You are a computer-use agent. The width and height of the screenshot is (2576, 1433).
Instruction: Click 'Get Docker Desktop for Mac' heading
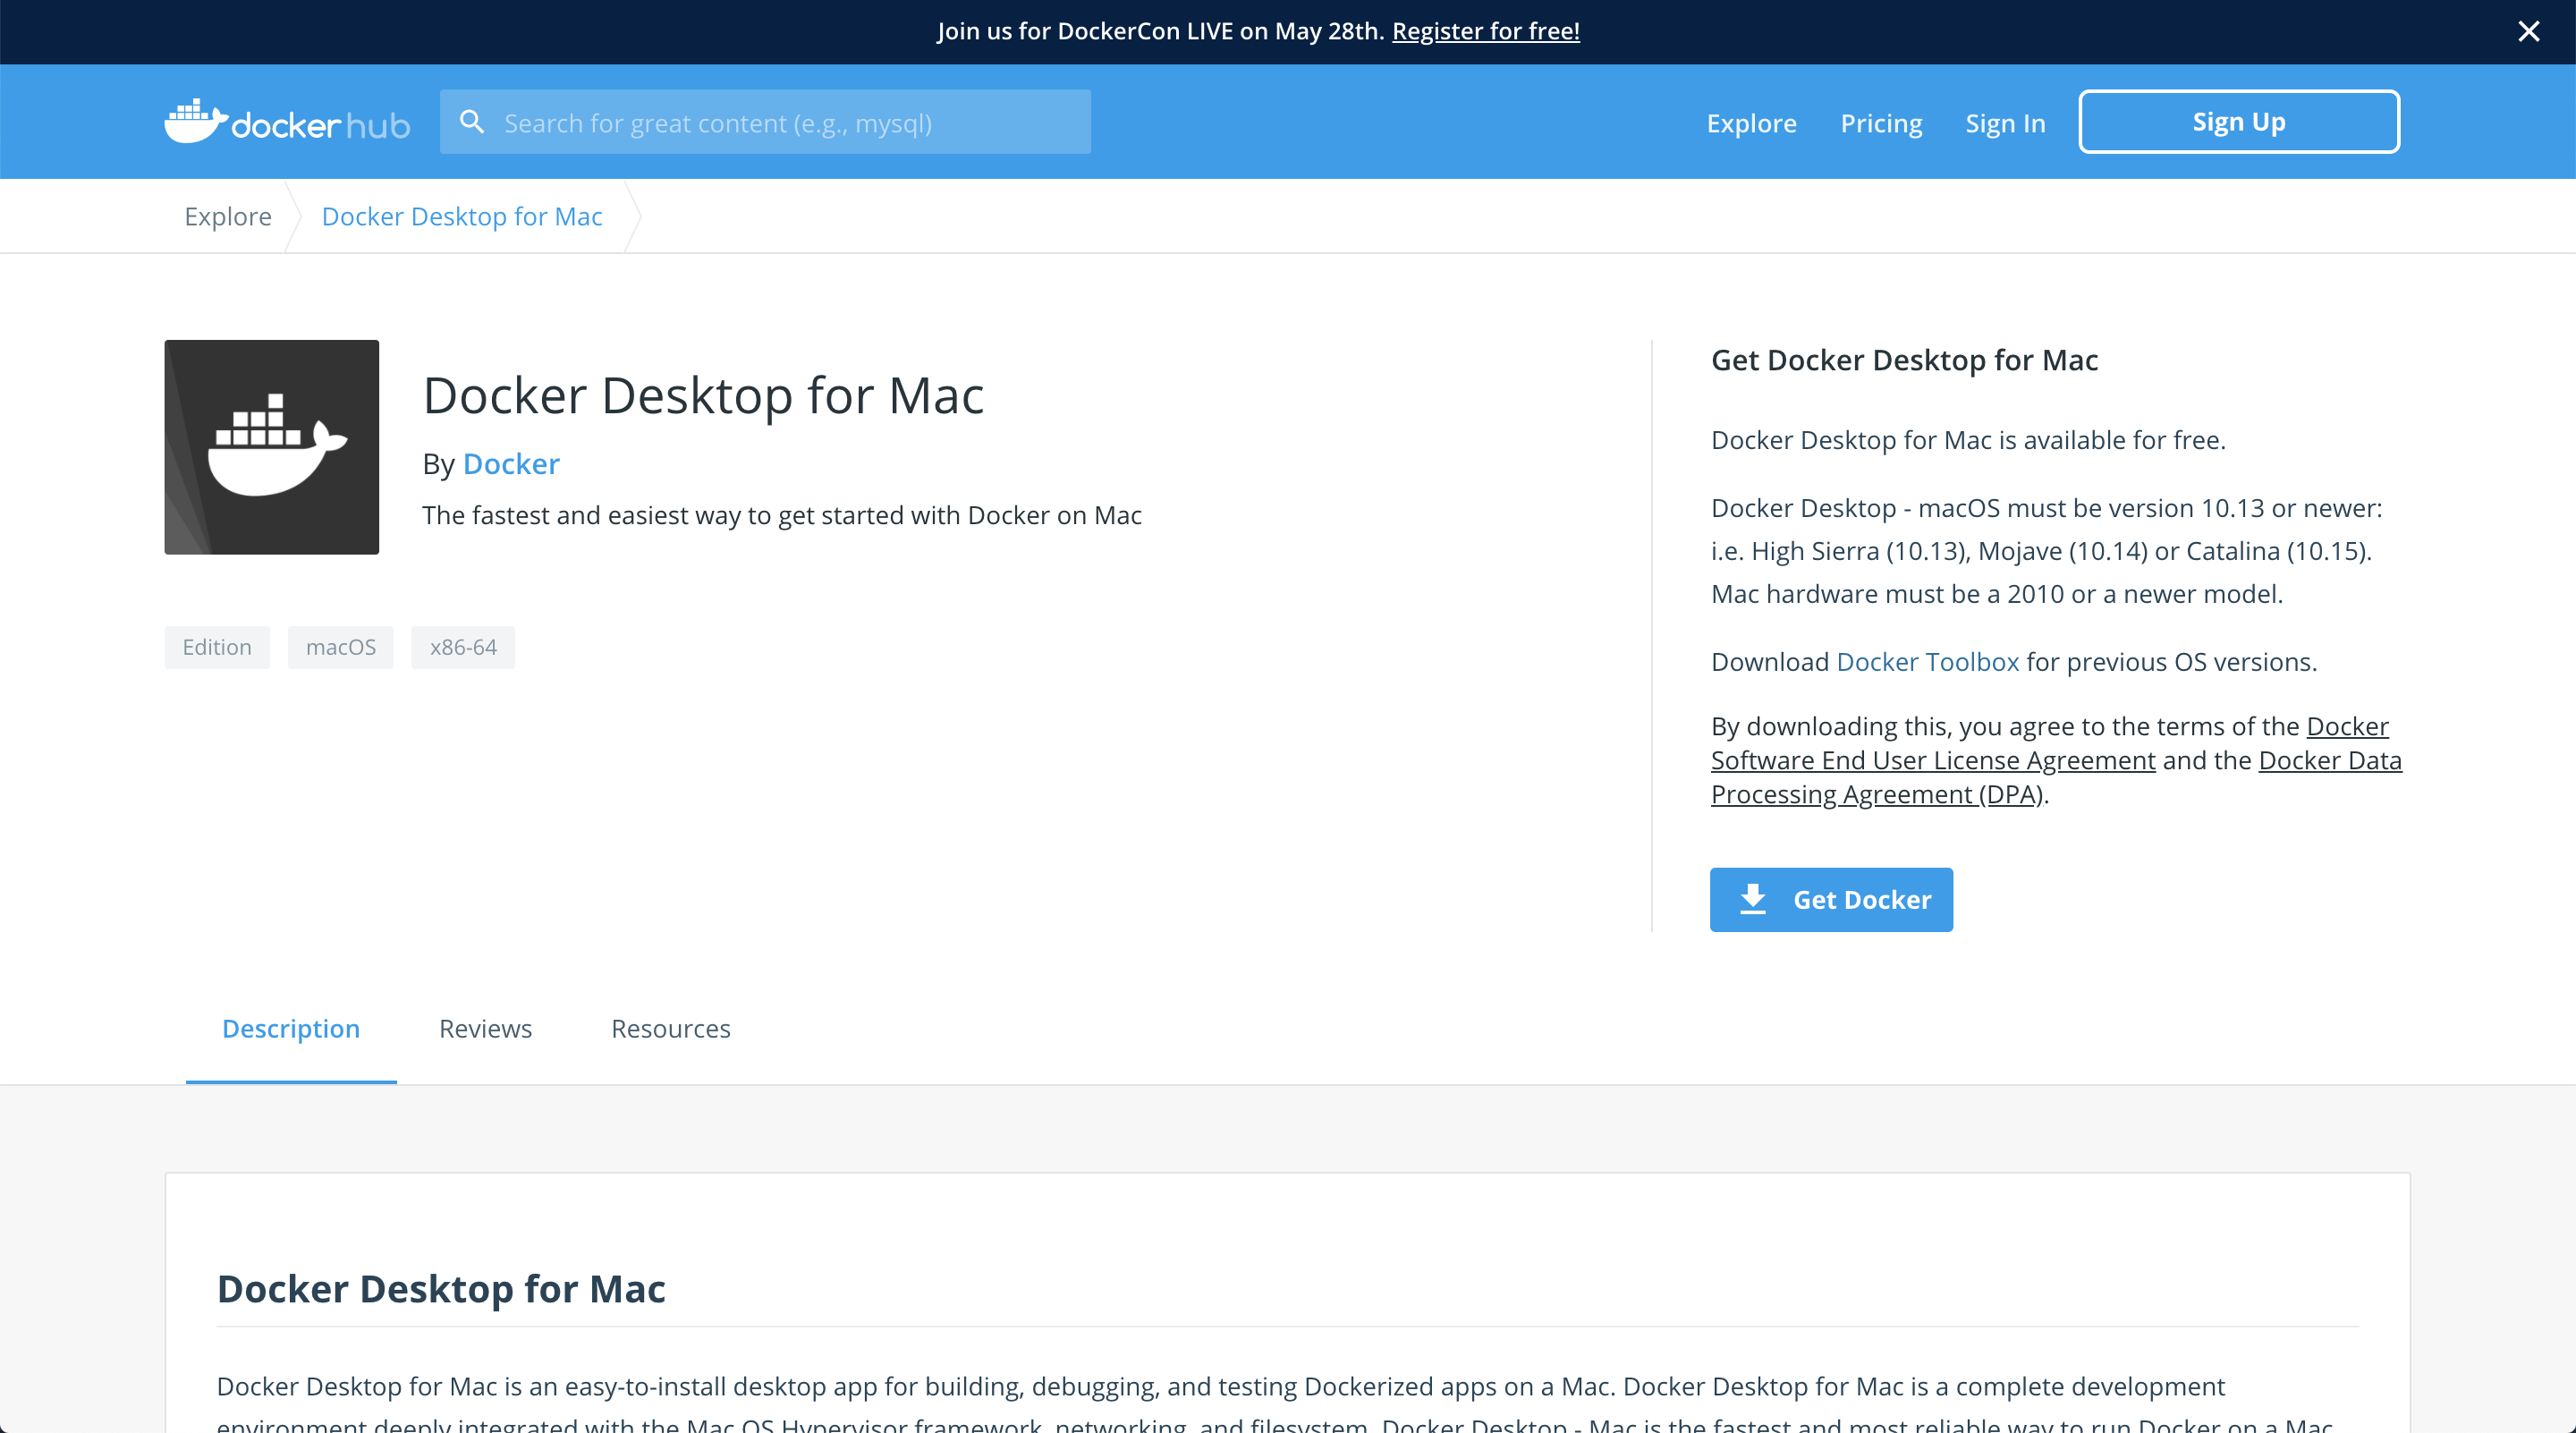tap(1904, 360)
